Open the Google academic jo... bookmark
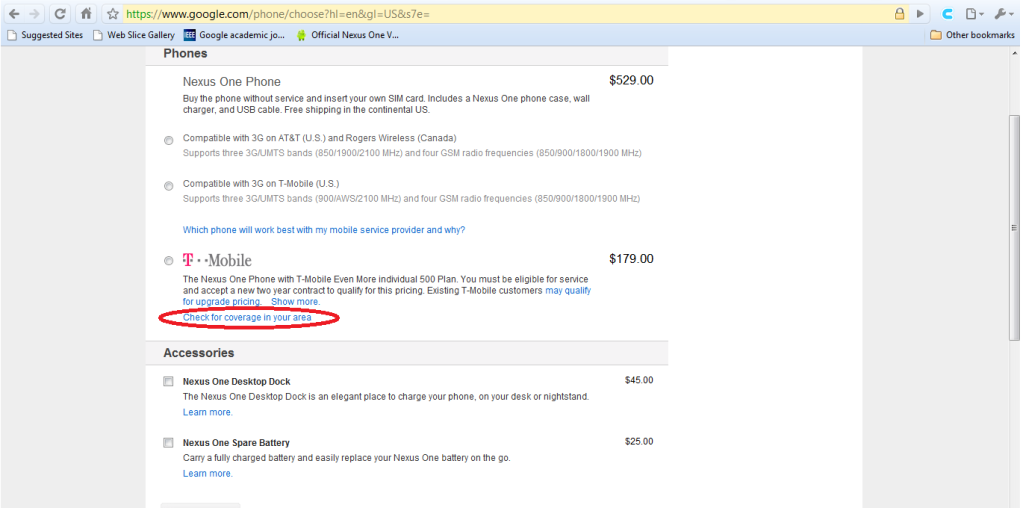The width and height of the screenshot is (1023, 508). click(234, 35)
